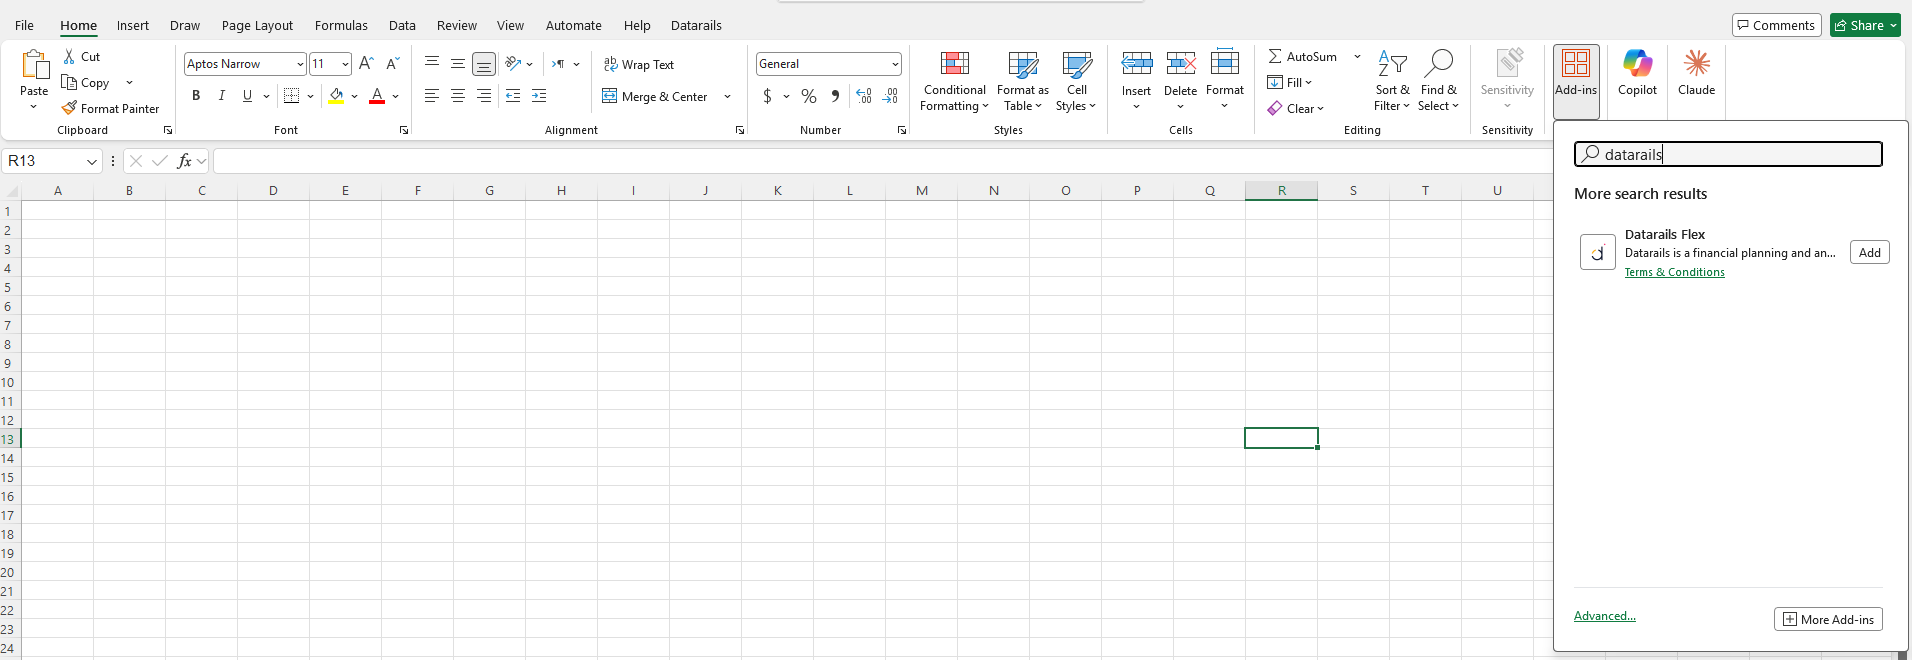Decrease font size with the smaller A icon
1912x660 pixels.
[393, 63]
